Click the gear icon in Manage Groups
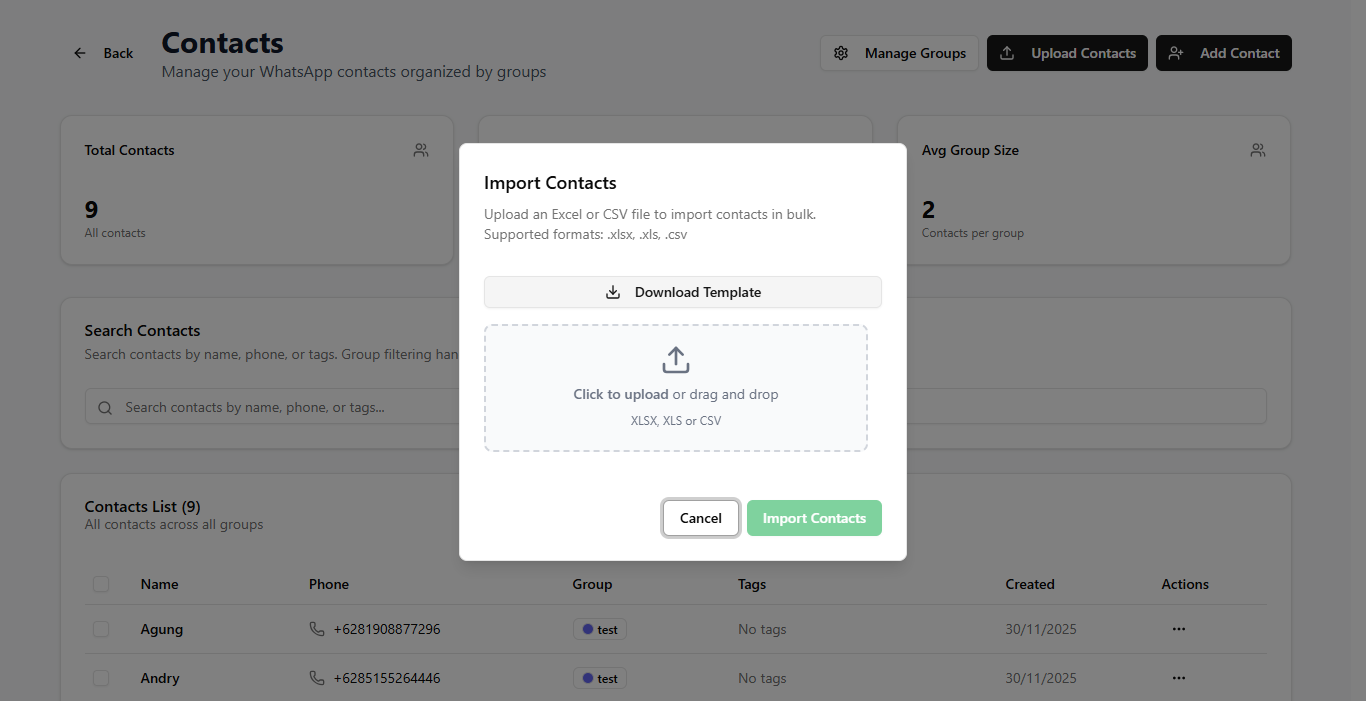This screenshot has width=1366, height=701. (x=841, y=53)
